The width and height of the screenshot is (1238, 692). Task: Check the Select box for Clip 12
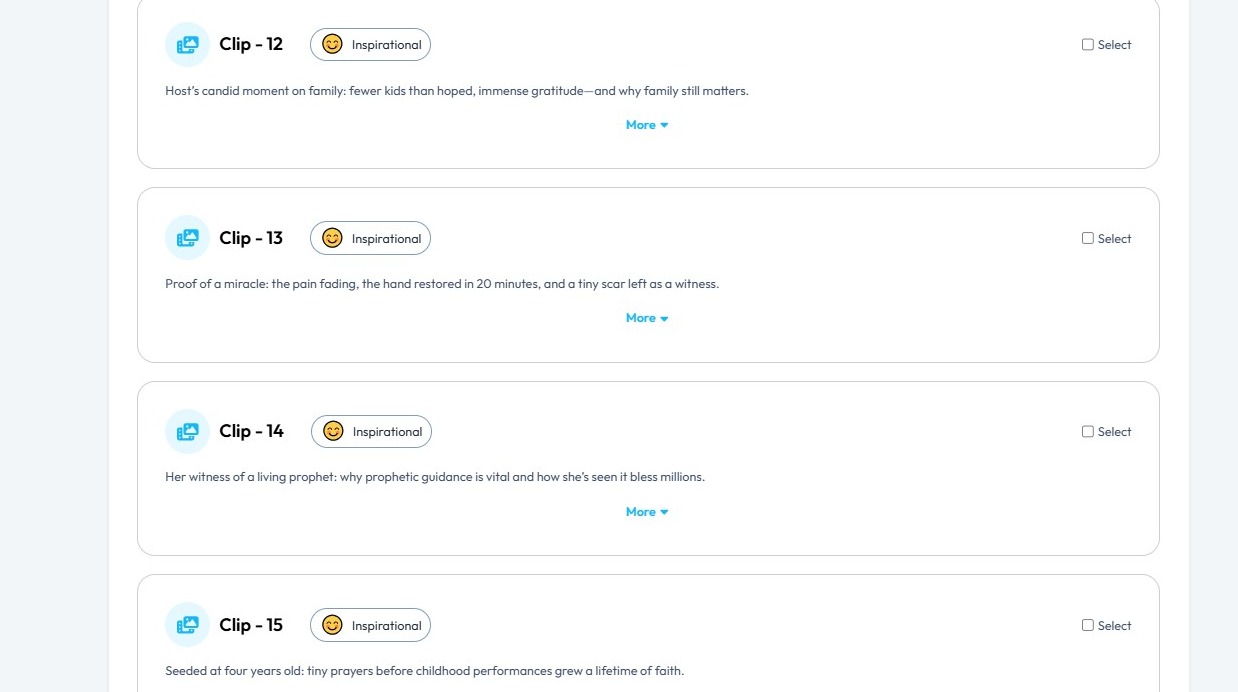coord(1088,44)
